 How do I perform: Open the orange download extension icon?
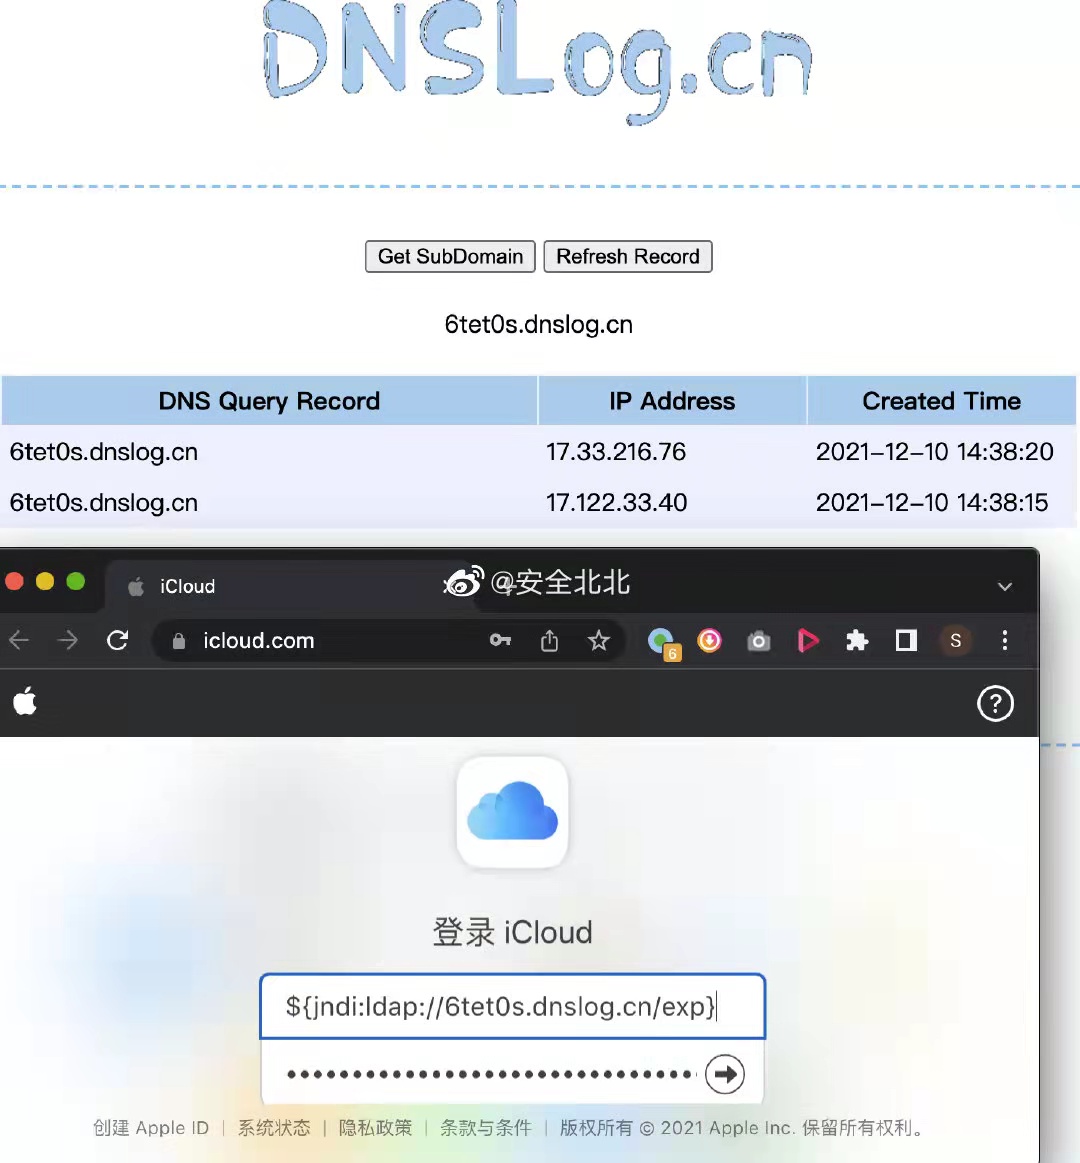pyautogui.click(x=710, y=640)
